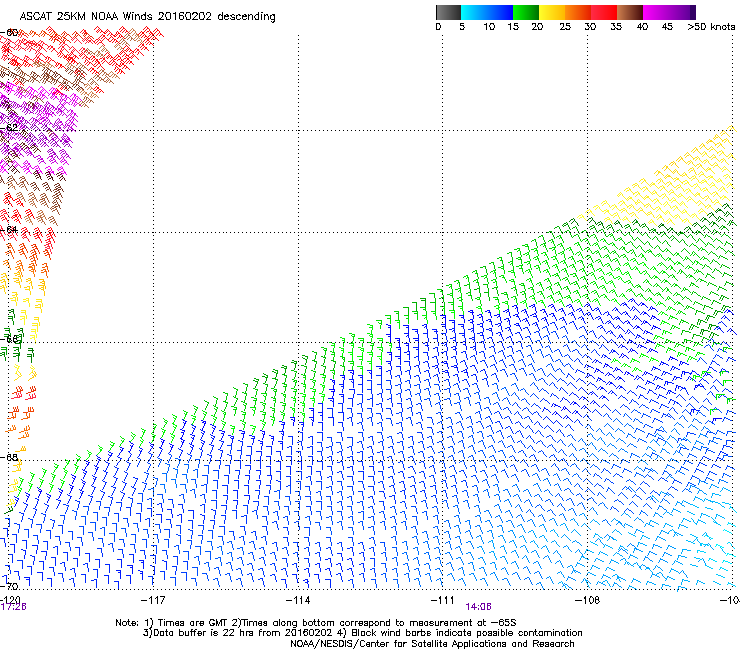740x650 pixels.
Task: Click the orange 25-30 knots legend segment
Action: tap(578, 12)
